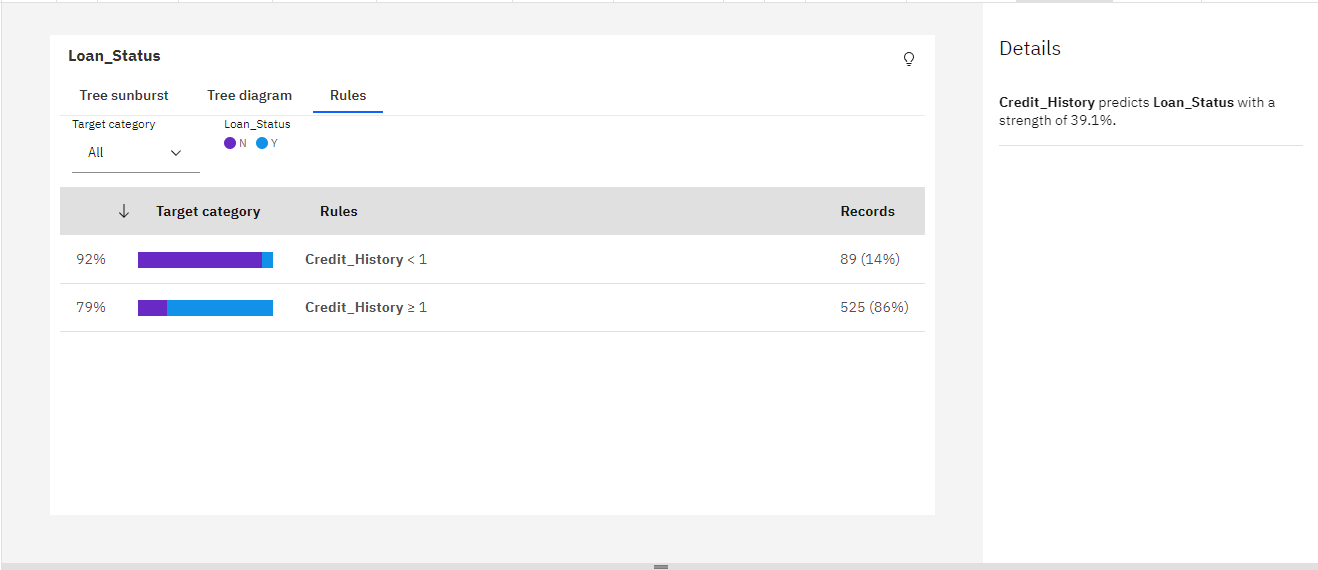Click the Target category column header

point(208,212)
